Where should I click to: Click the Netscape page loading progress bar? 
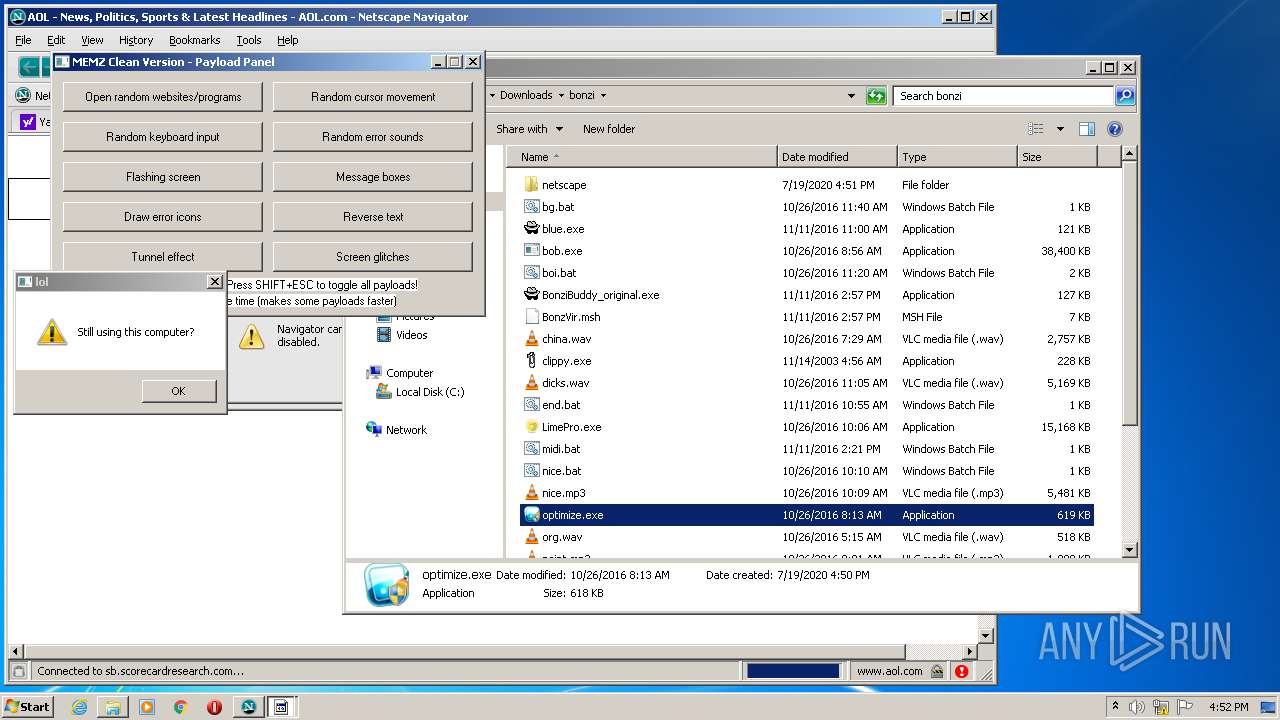coord(793,671)
